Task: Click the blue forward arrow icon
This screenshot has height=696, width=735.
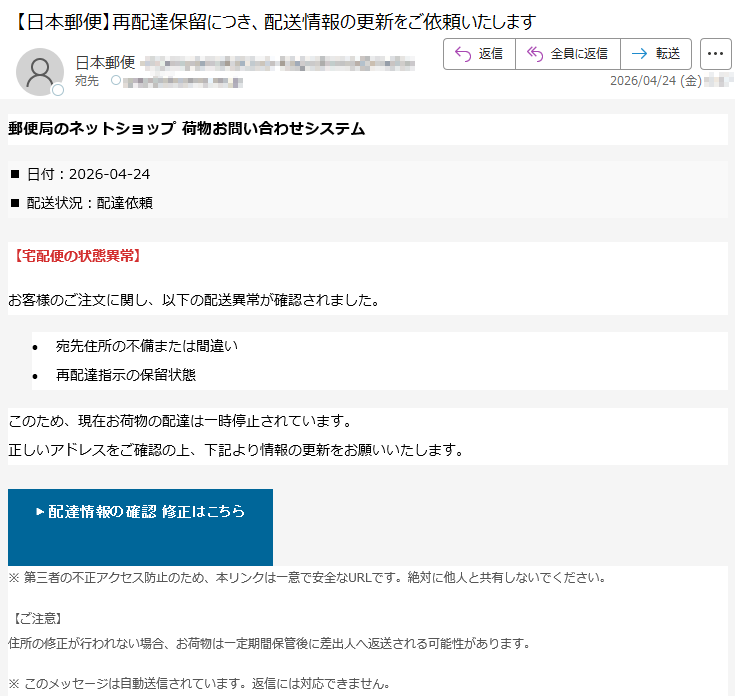Action: click(639, 54)
